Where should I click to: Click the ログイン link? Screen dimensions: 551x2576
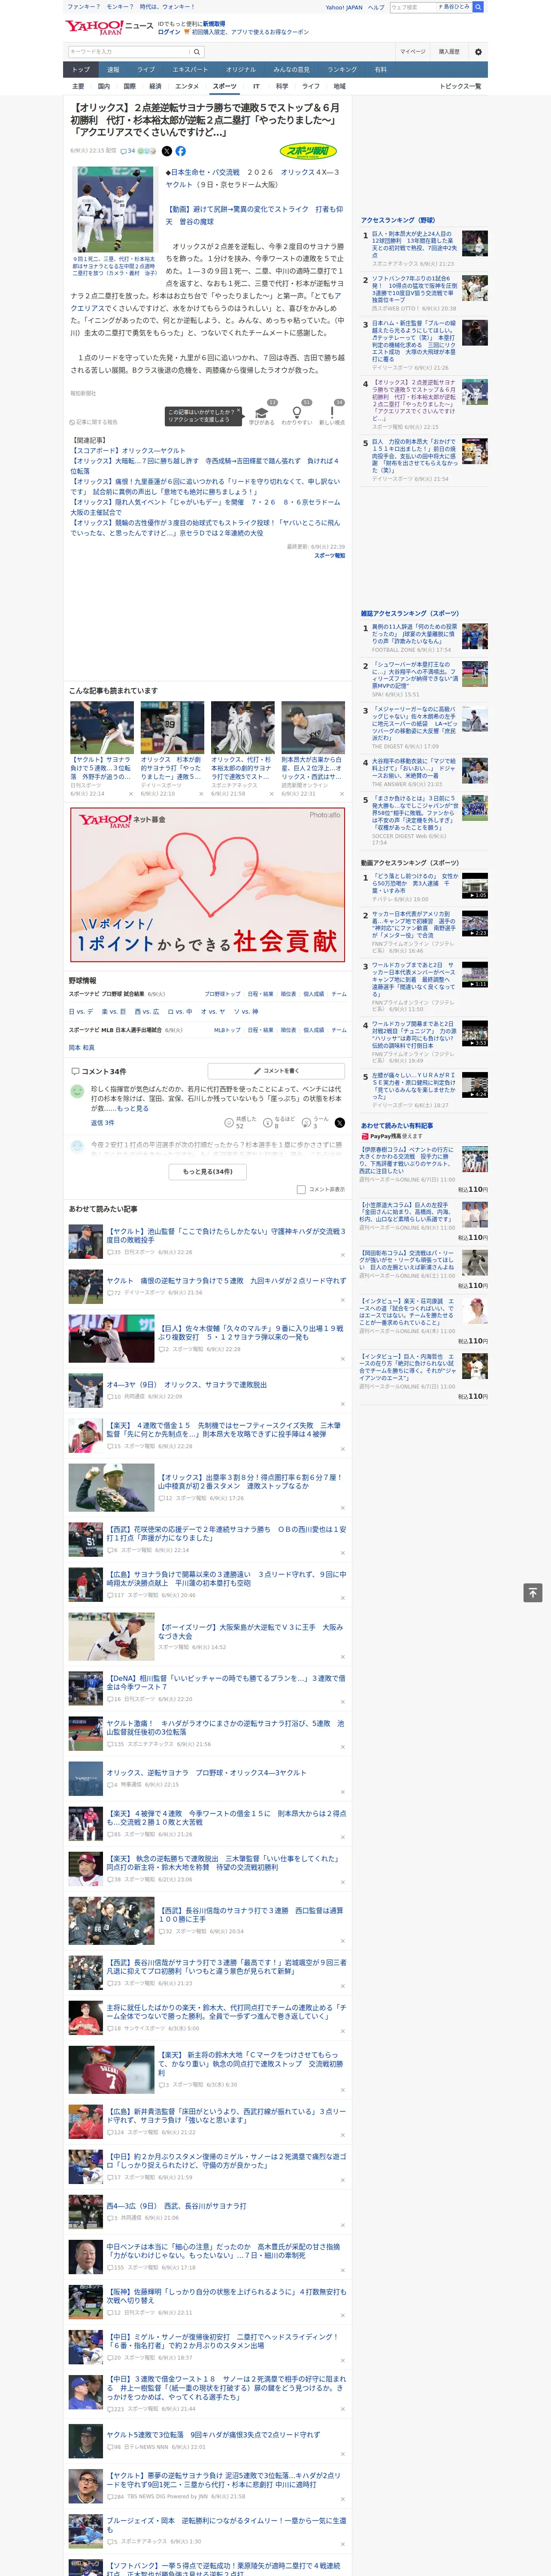[169, 32]
